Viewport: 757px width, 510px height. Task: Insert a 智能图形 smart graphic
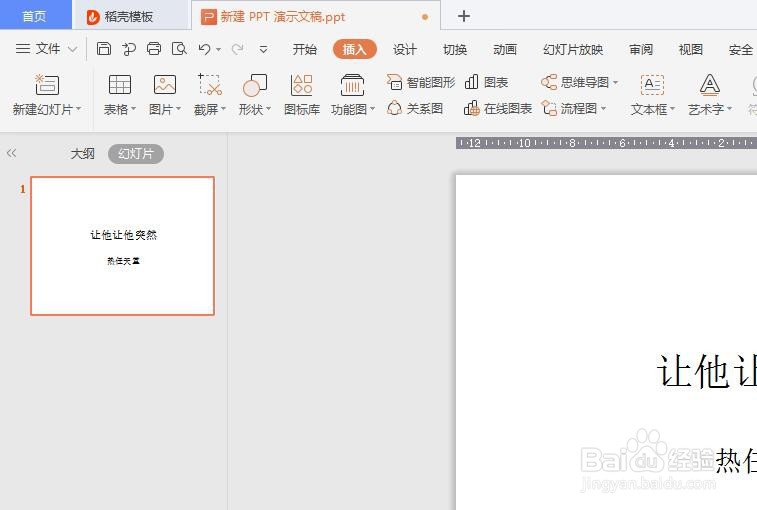click(421, 83)
